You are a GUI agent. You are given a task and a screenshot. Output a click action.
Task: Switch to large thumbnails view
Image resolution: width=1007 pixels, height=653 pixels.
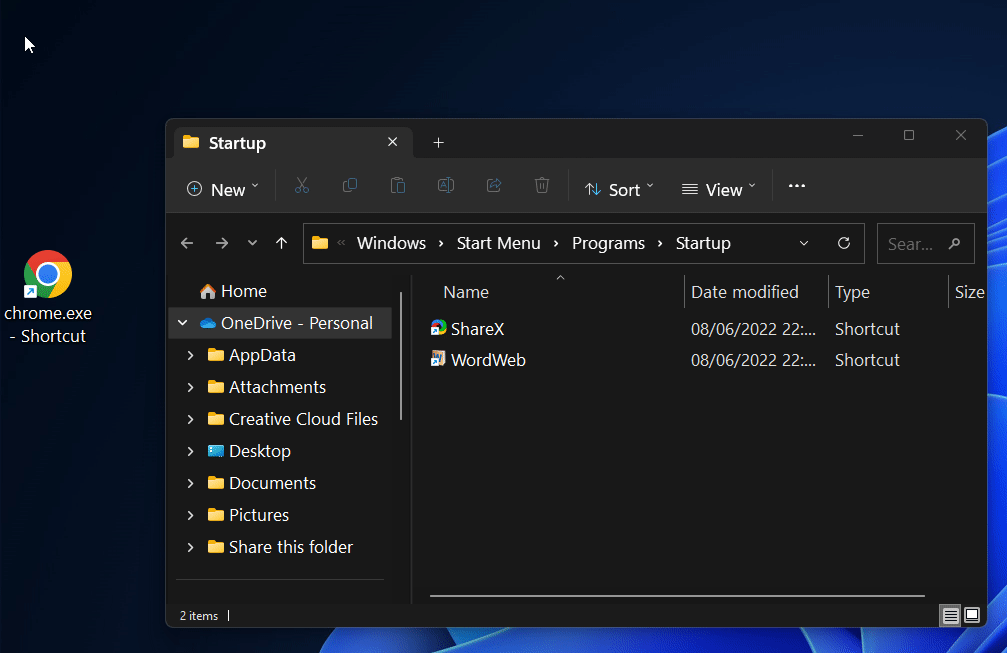click(971, 616)
